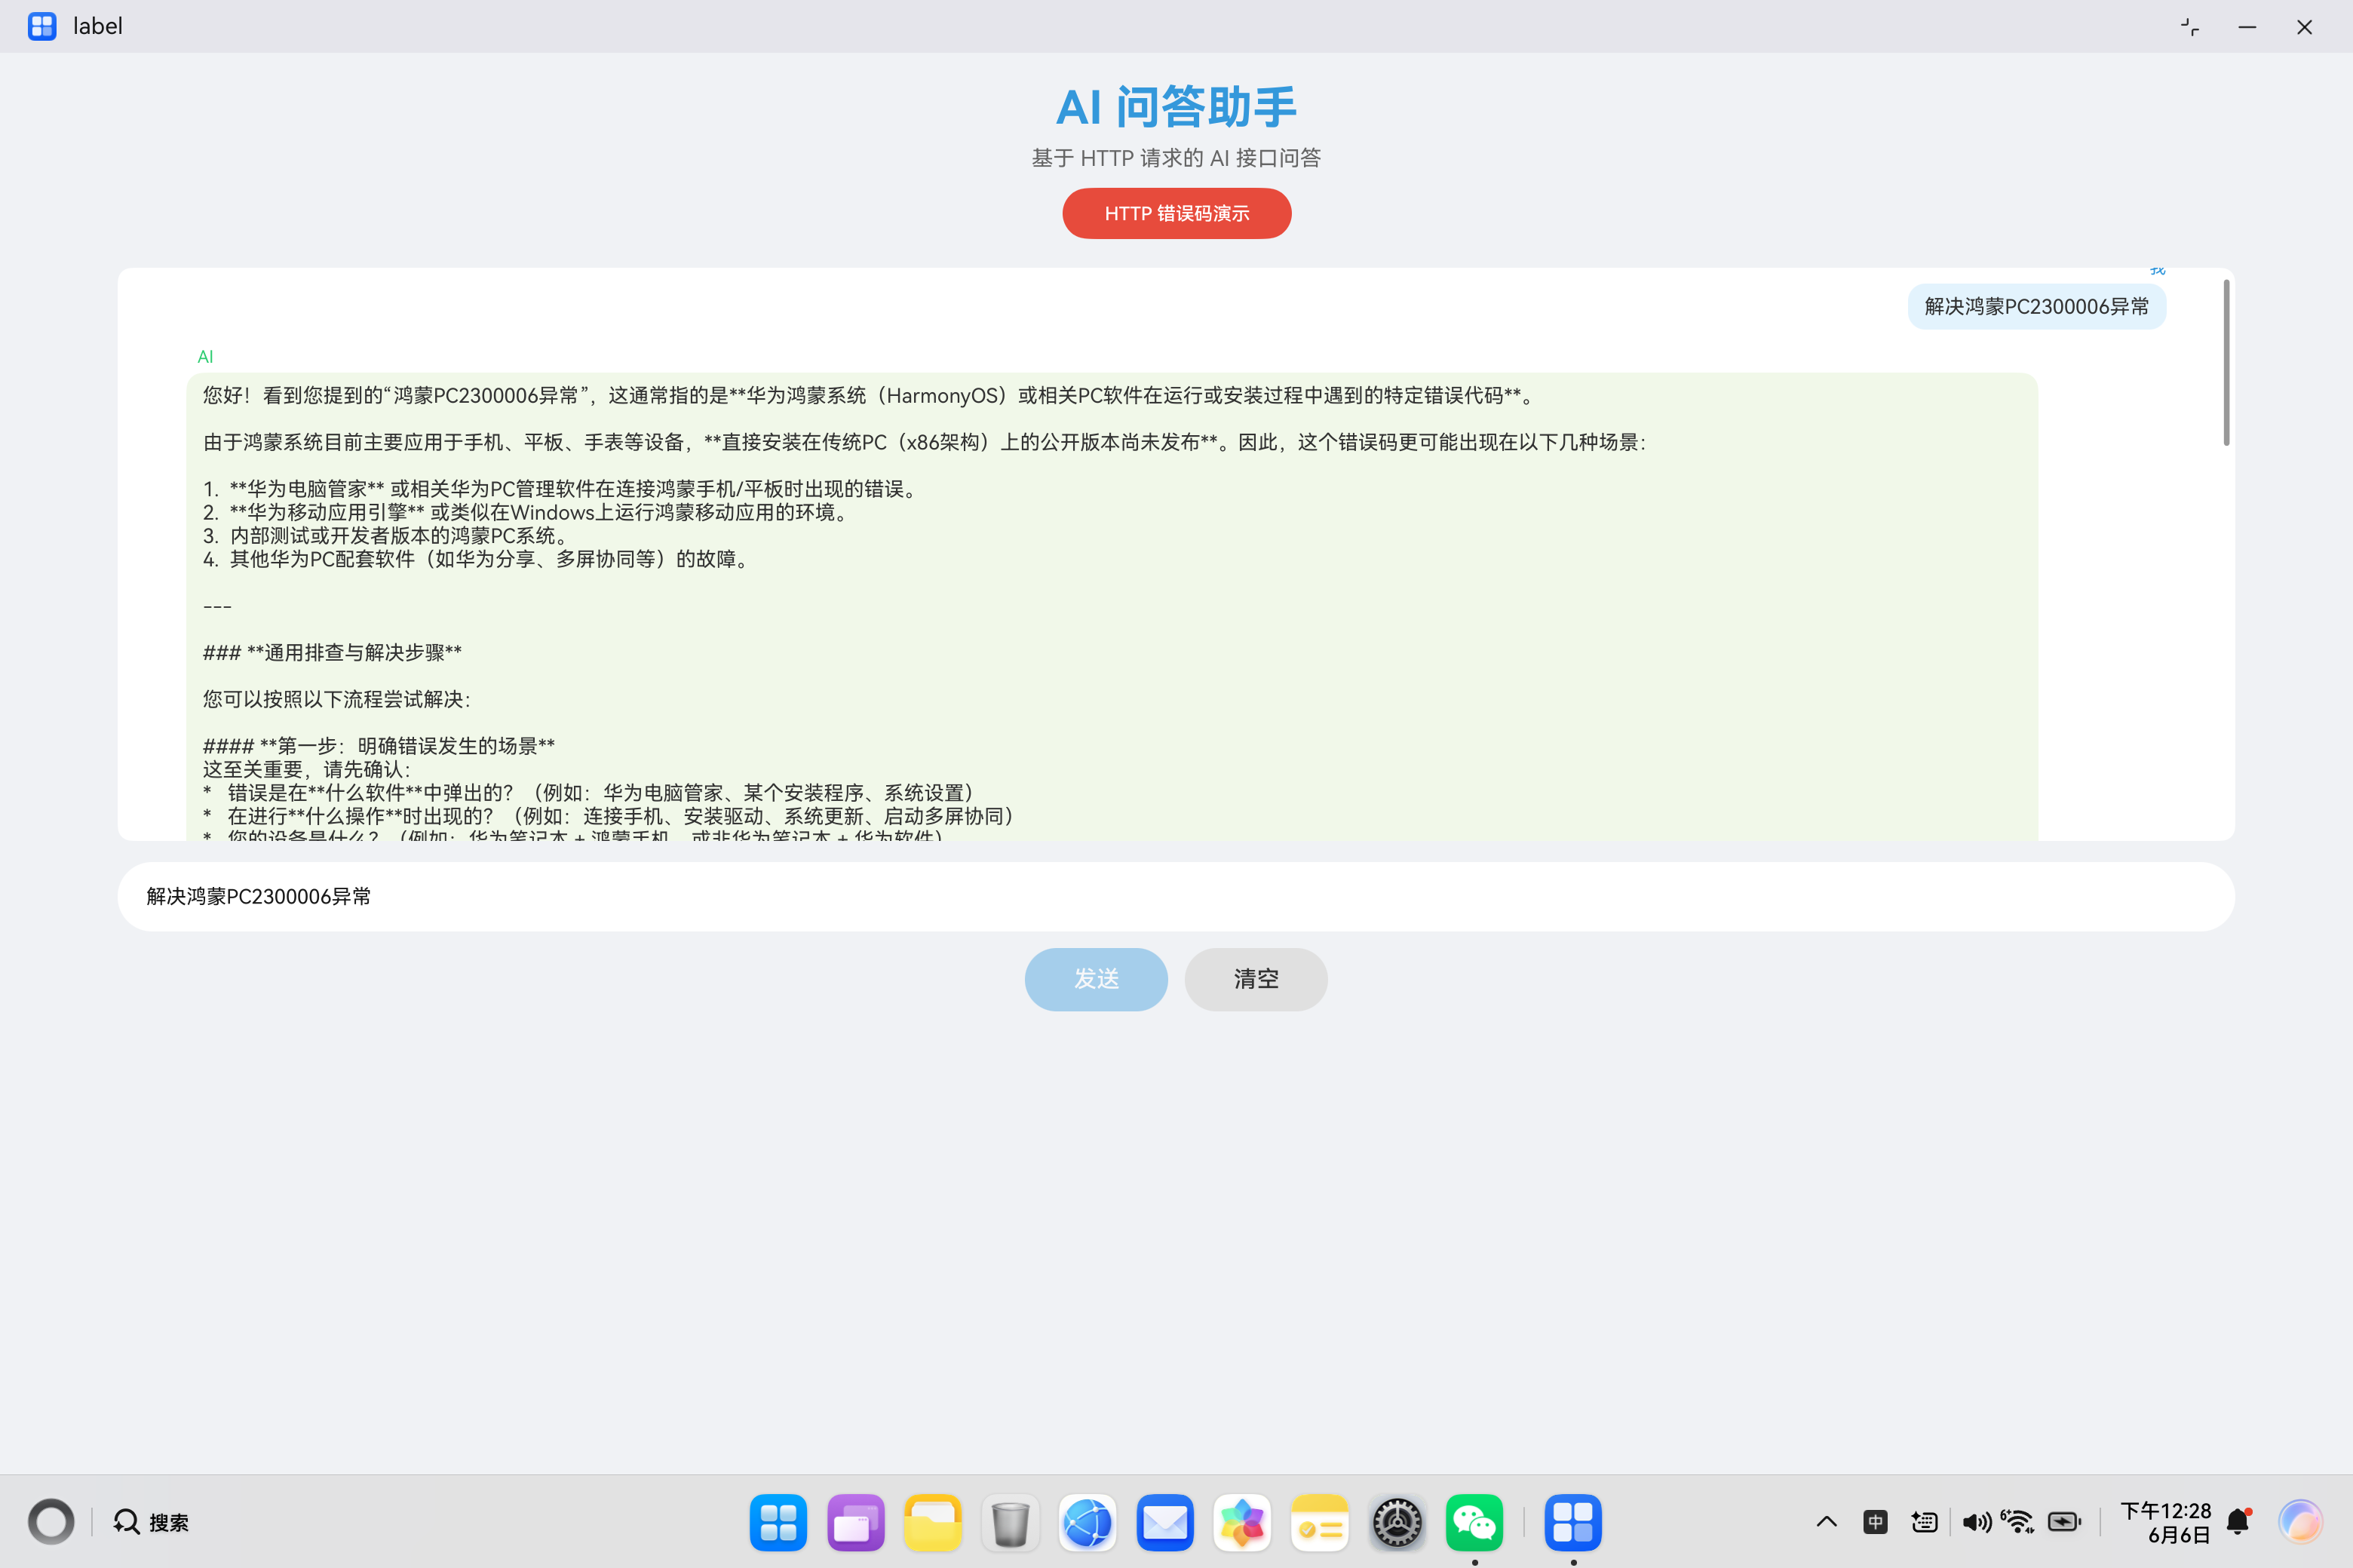Open the purple multitask windows icon in dock
The image size is (2353, 1568).
coord(856,1522)
